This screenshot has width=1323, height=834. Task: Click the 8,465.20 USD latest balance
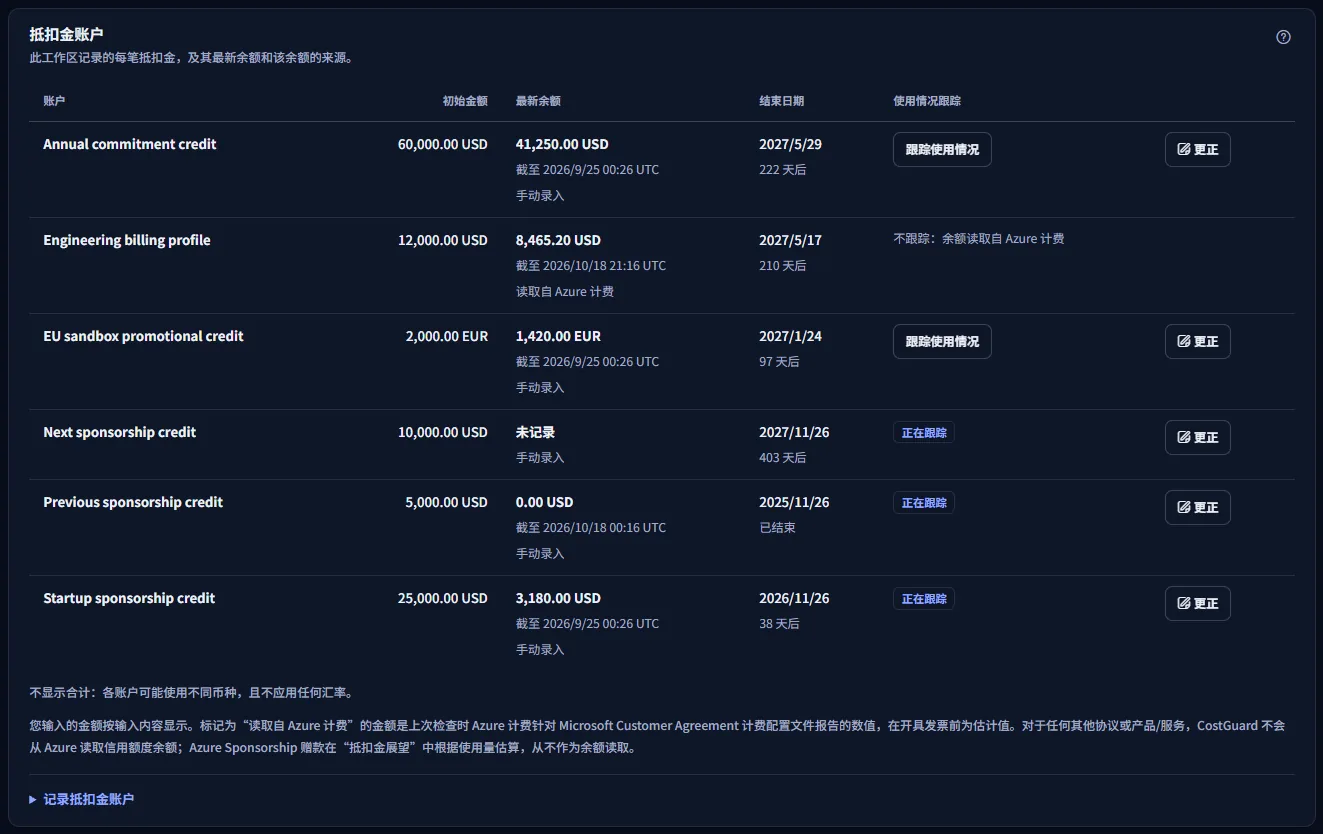pyautogui.click(x=558, y=240)
